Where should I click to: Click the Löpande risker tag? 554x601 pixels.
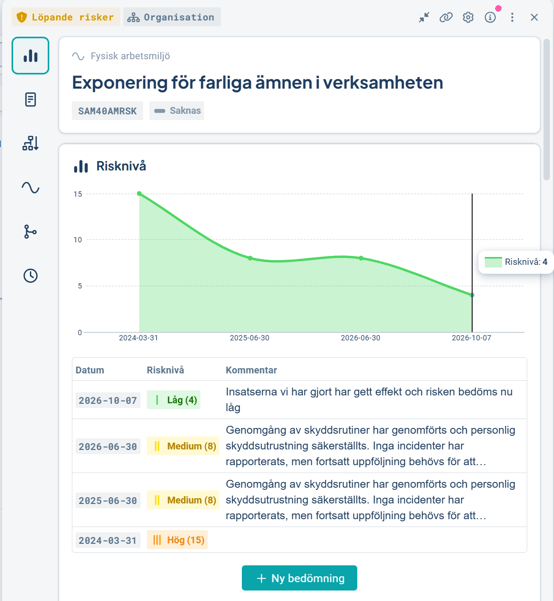pos(66,17)
